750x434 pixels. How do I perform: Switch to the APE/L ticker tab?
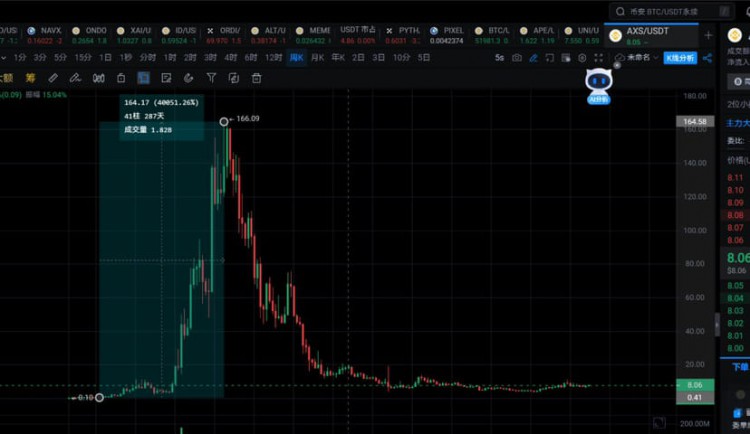537,35
